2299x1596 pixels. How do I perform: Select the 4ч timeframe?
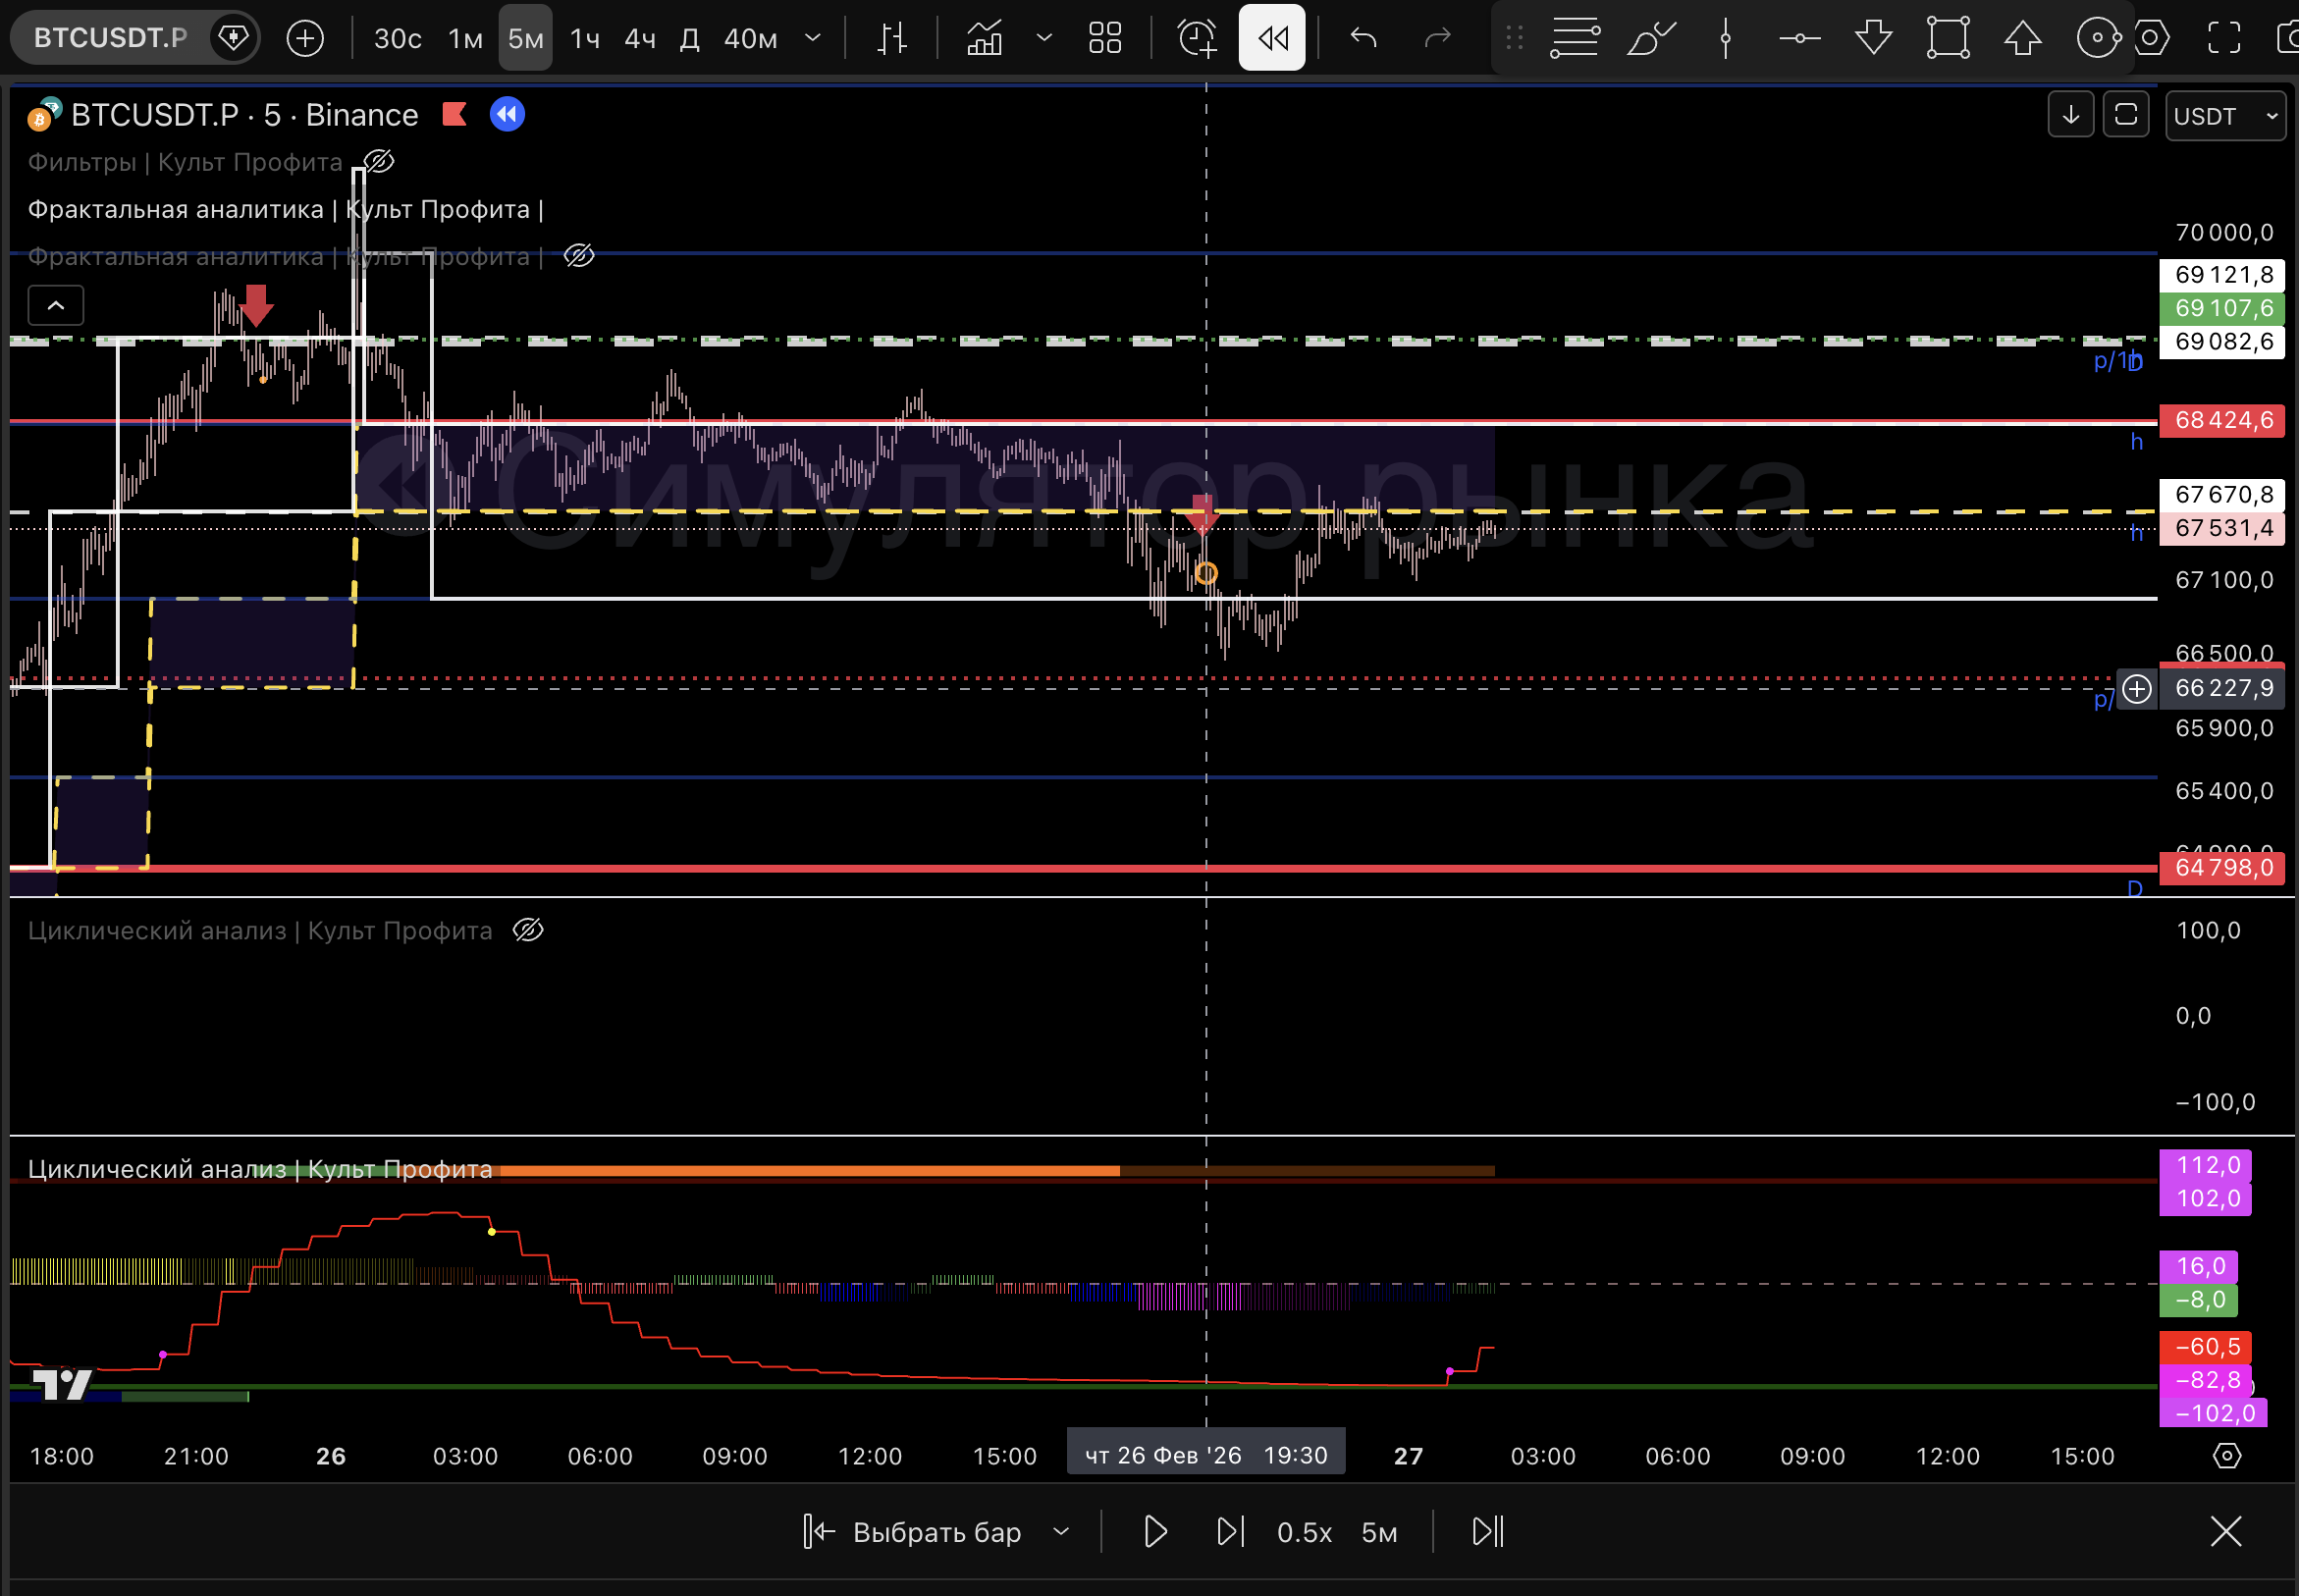pyautogui.click(x=640, y=38)
